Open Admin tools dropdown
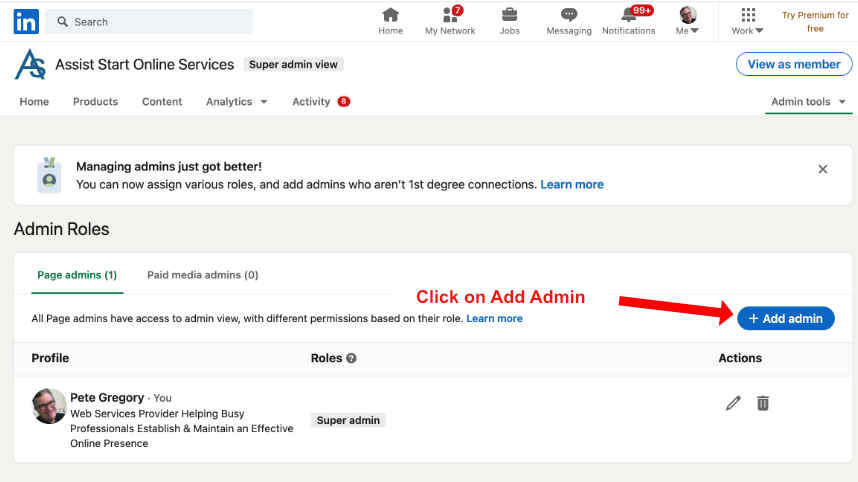 click(808, 102)
